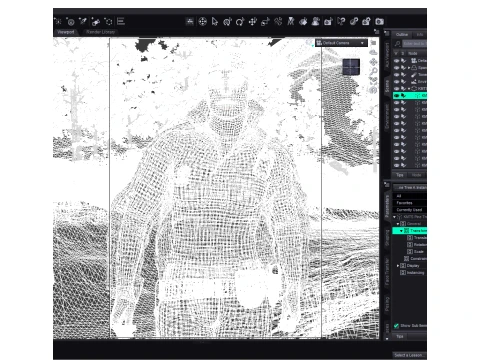Click the Currently Used filter
Image resolution: width=480 pixels, height=360 pixels.
[410, 210]
